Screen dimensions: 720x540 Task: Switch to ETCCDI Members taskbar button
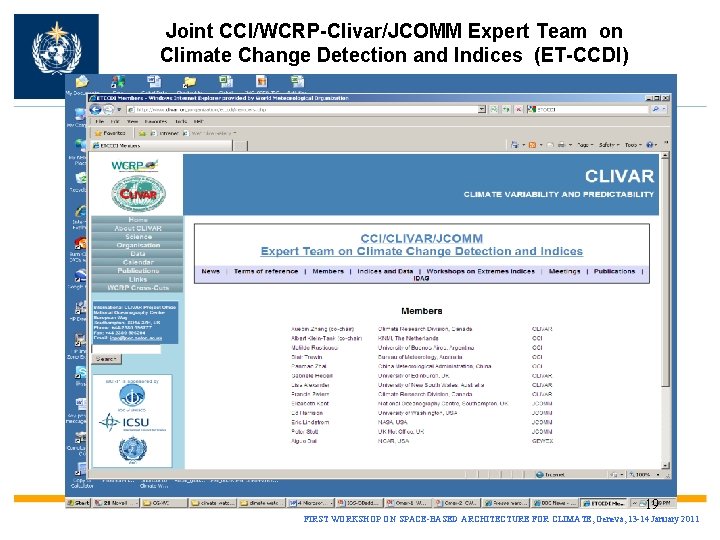604,503
